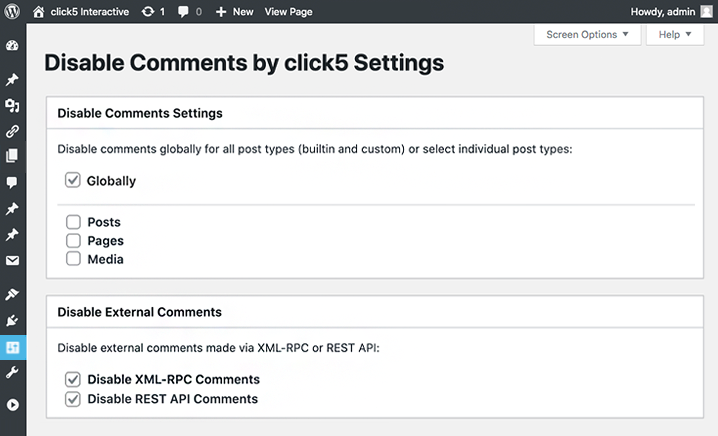This screenshot has height=436, width=718.
Task: Click pin icon directly above envelope icon
Action: pyautogui.click(x=12, y=234)
